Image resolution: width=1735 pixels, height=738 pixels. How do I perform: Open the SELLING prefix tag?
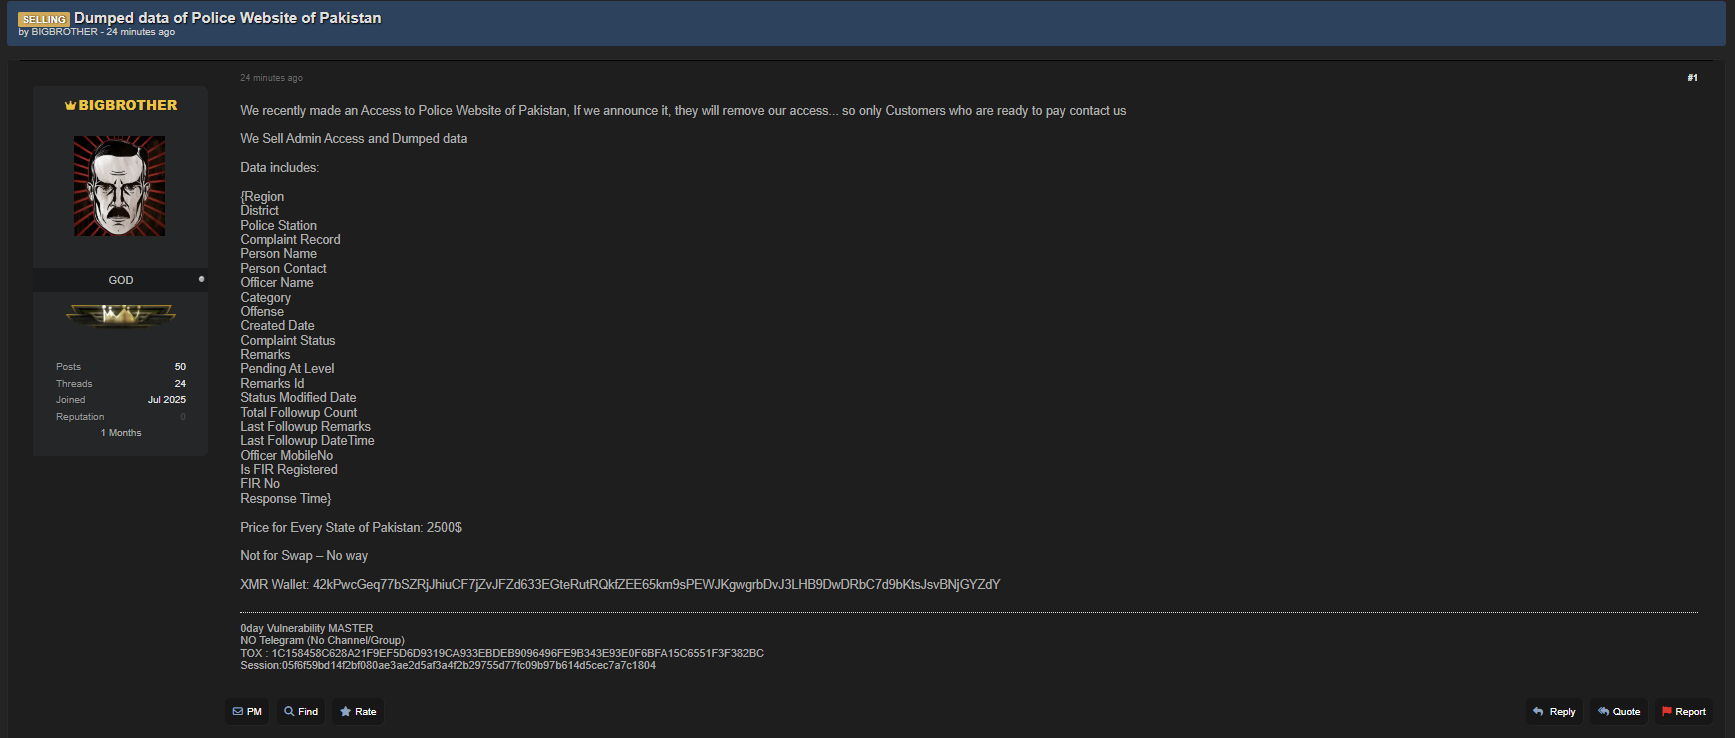(44, 19)
